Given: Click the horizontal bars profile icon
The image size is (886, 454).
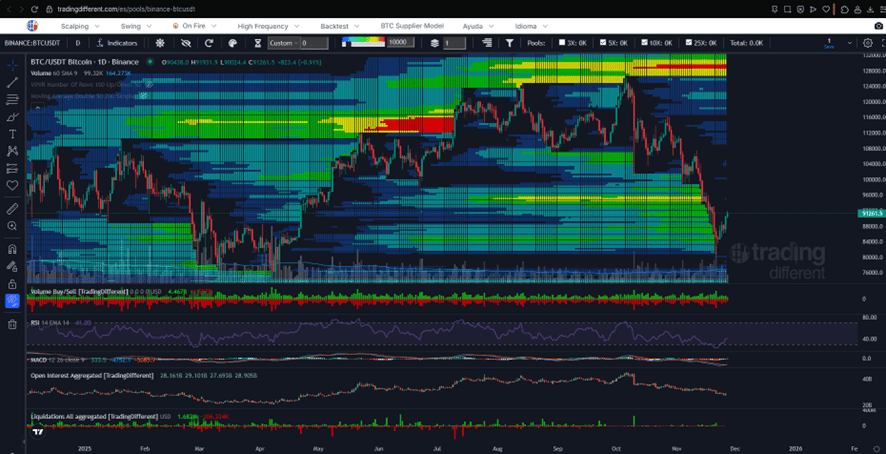Looking at the screenshot, I should [x=487, y=43].
